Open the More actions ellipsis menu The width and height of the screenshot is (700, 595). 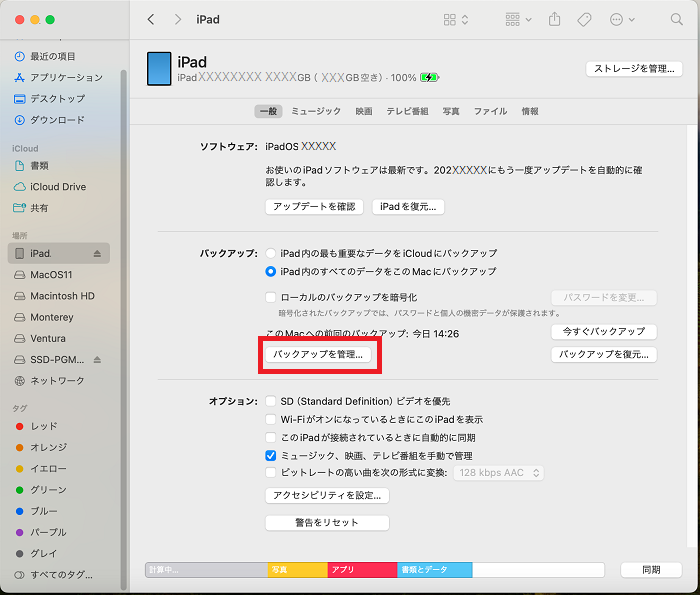622,20
